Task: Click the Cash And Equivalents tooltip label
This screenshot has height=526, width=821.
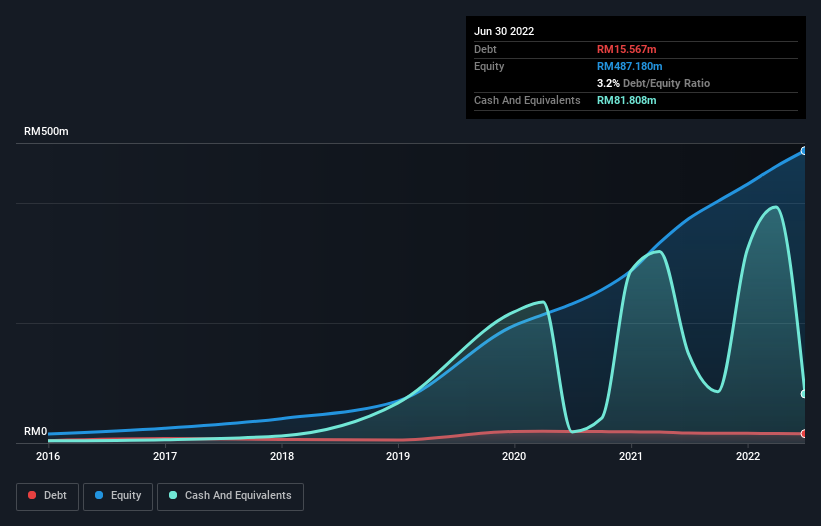Action: pos(527,100)
